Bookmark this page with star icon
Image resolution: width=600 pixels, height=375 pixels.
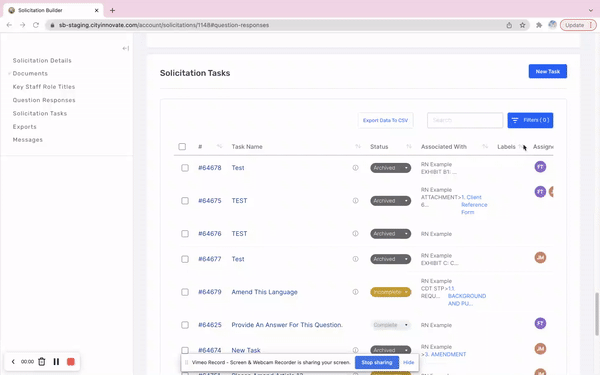pyautogui.click(x=522, y=25)
